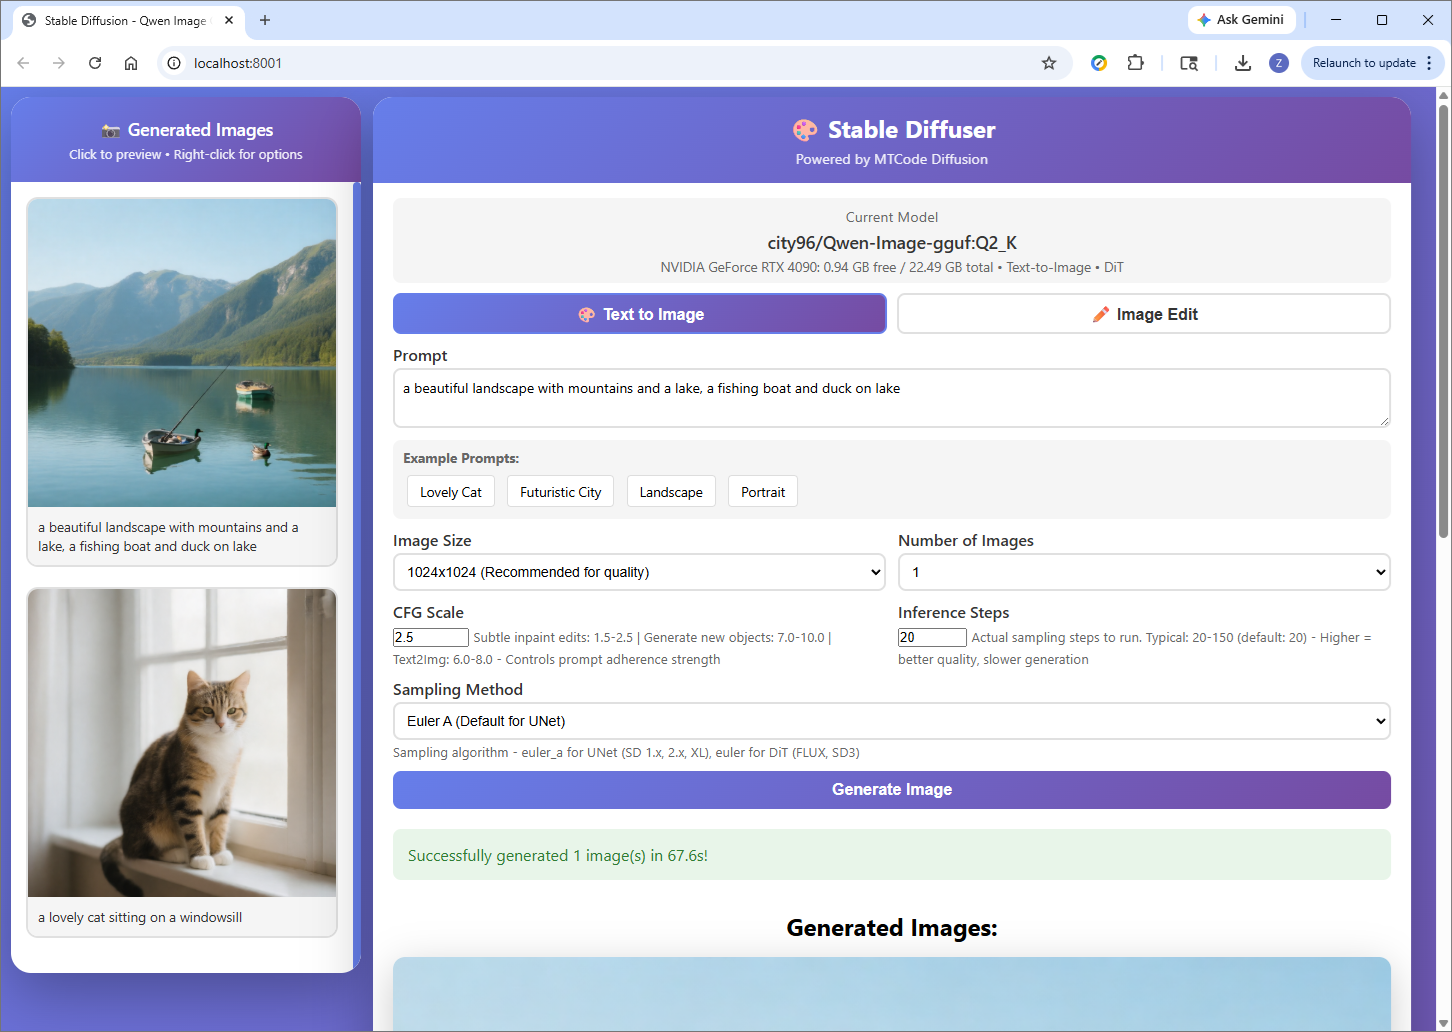Click the Generate Image button
Screen dimensions: 1452x1032
coord(892,790)
